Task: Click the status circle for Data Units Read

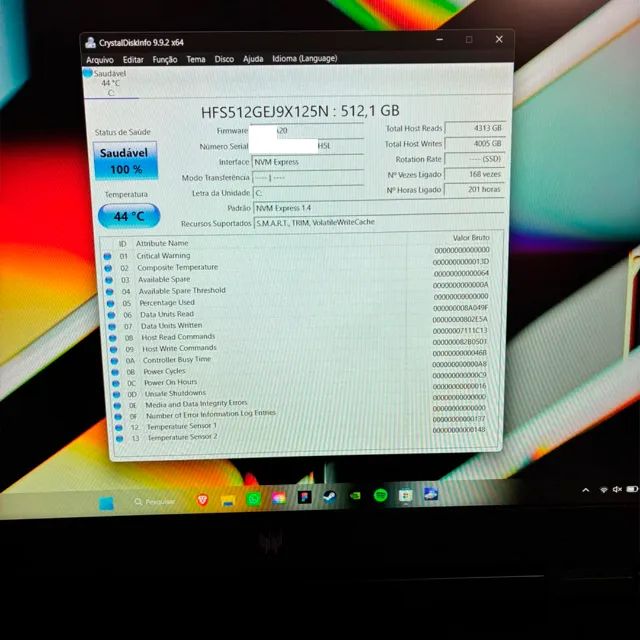Action: (x=111, y=315)
